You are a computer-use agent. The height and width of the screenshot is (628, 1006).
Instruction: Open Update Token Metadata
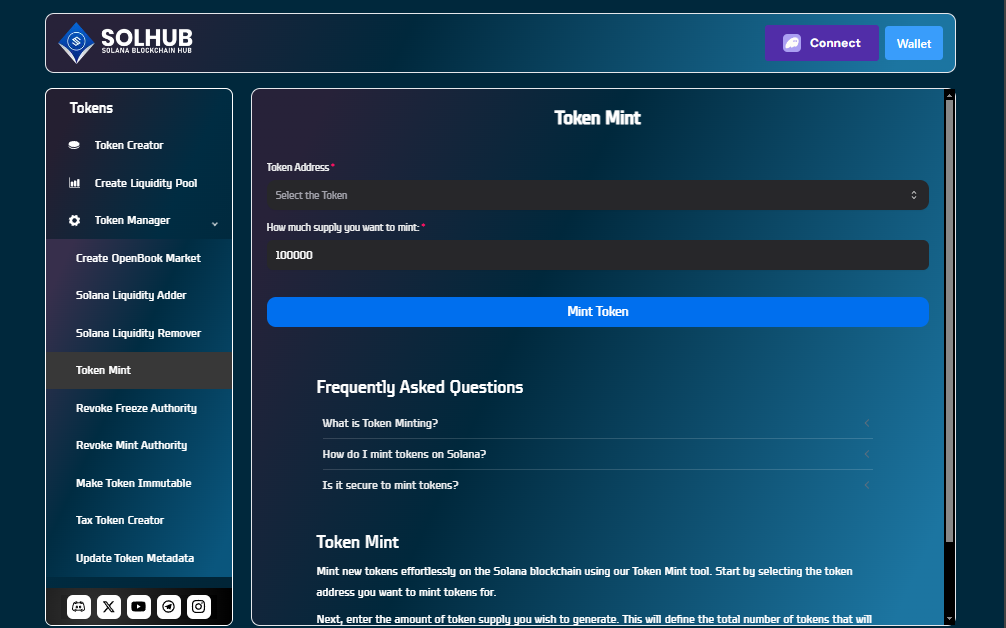point(135,558)
